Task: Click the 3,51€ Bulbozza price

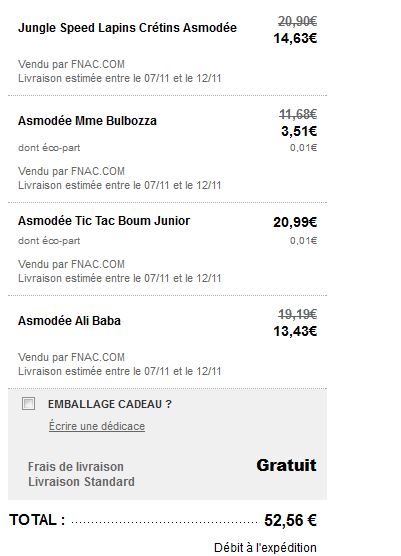Action: click(x=299, y=131)
